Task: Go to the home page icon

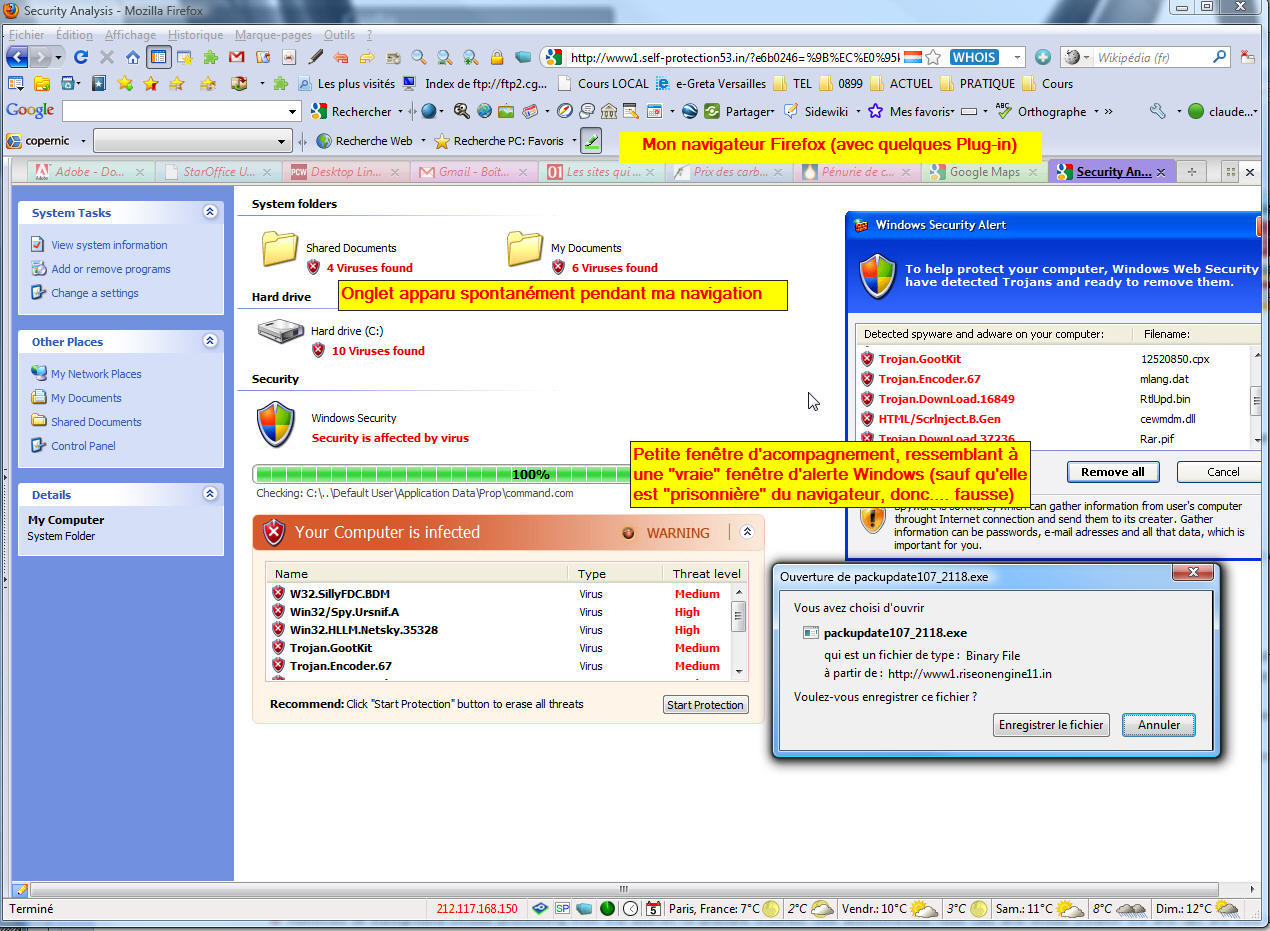Action: click(x=133, y=57)
